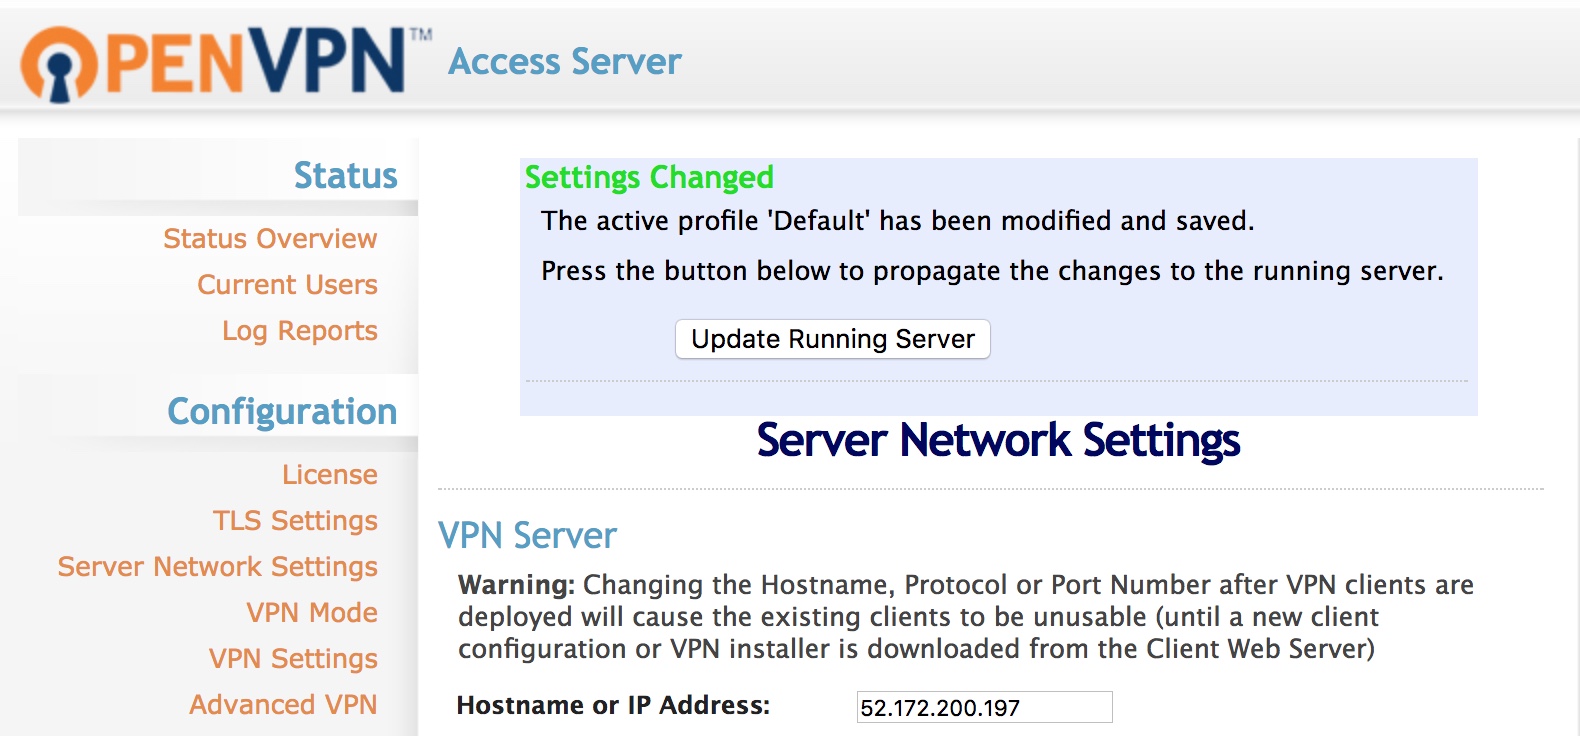Click the VPN Server section heading
The height and width of the screenshot is (736, 1580).
(527, 536)
